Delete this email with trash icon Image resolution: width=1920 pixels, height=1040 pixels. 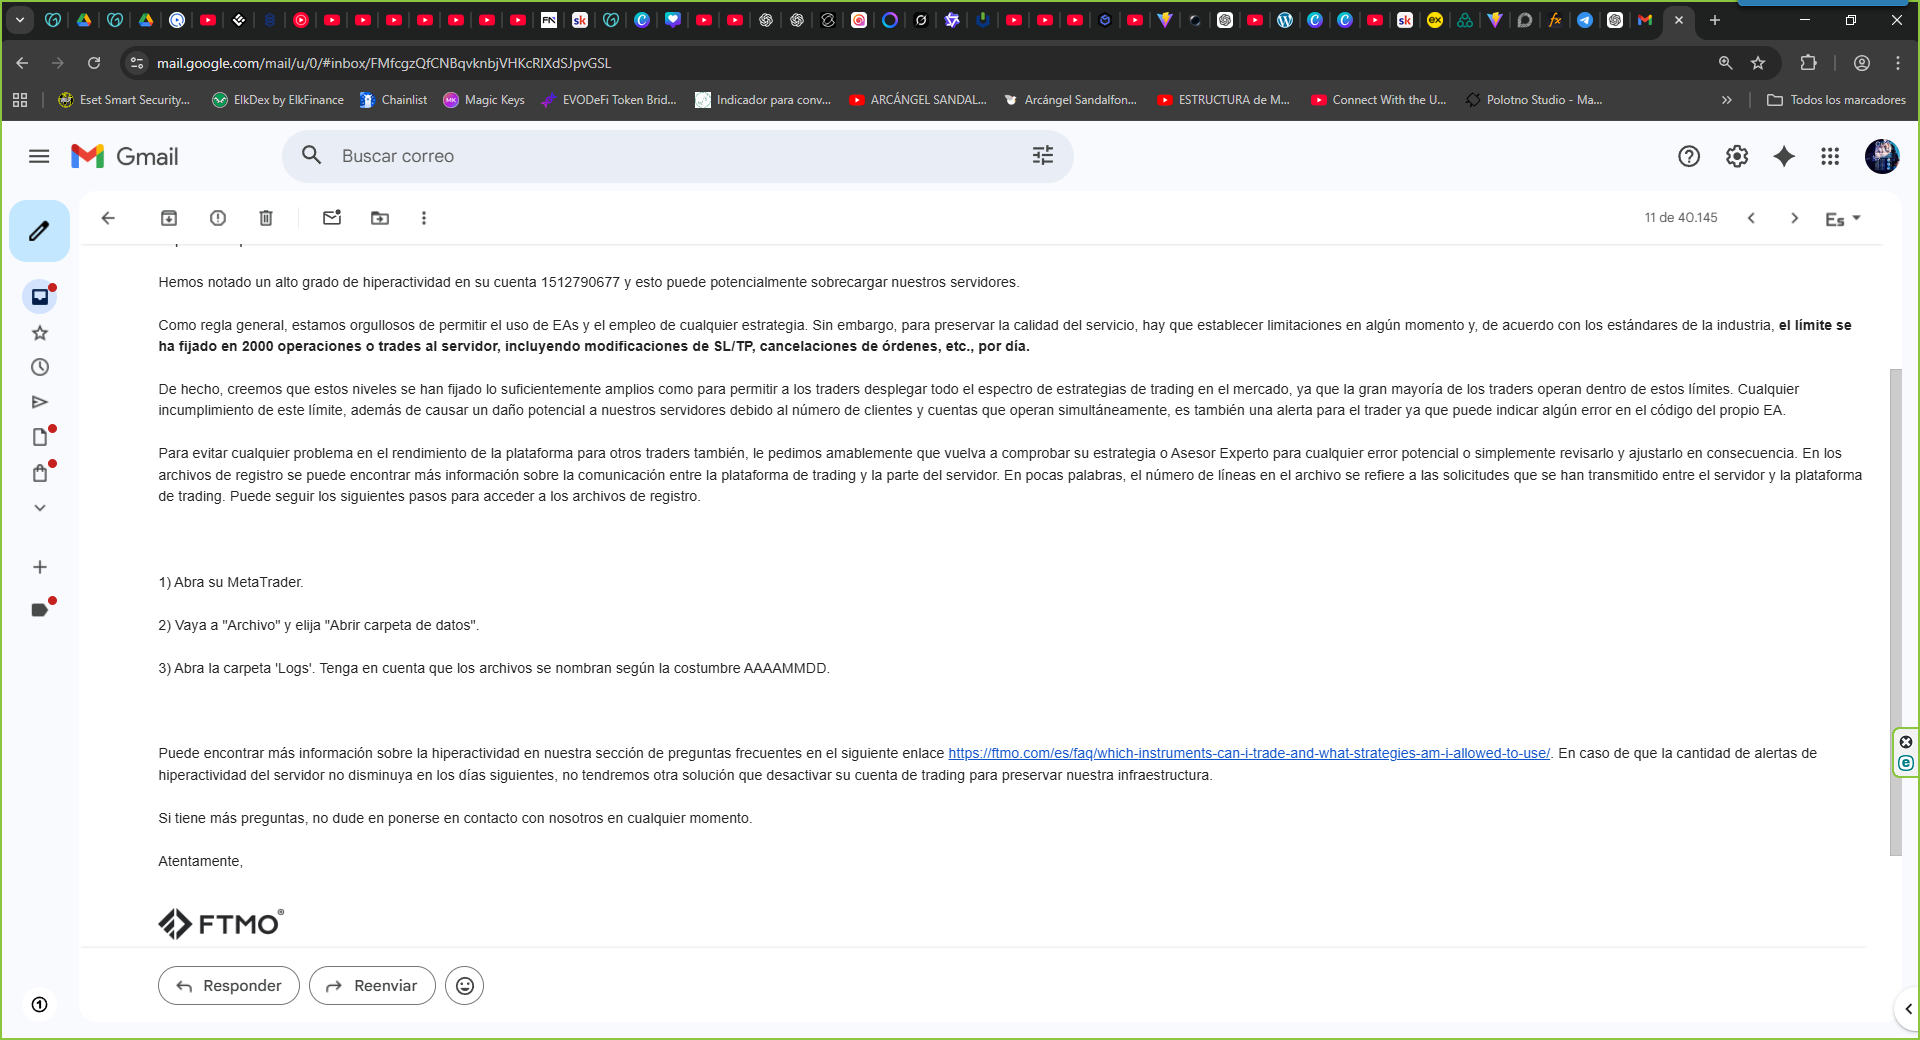[266, 218]
